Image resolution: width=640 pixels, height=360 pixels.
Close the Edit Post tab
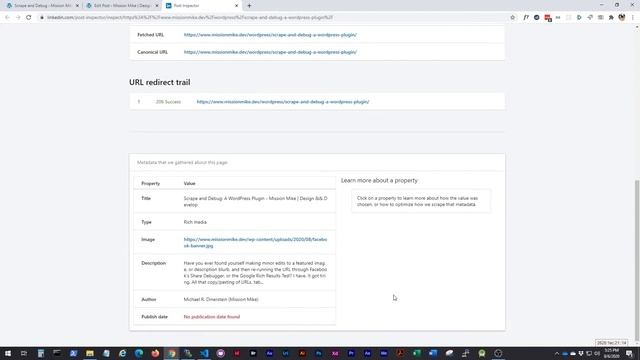157,6
